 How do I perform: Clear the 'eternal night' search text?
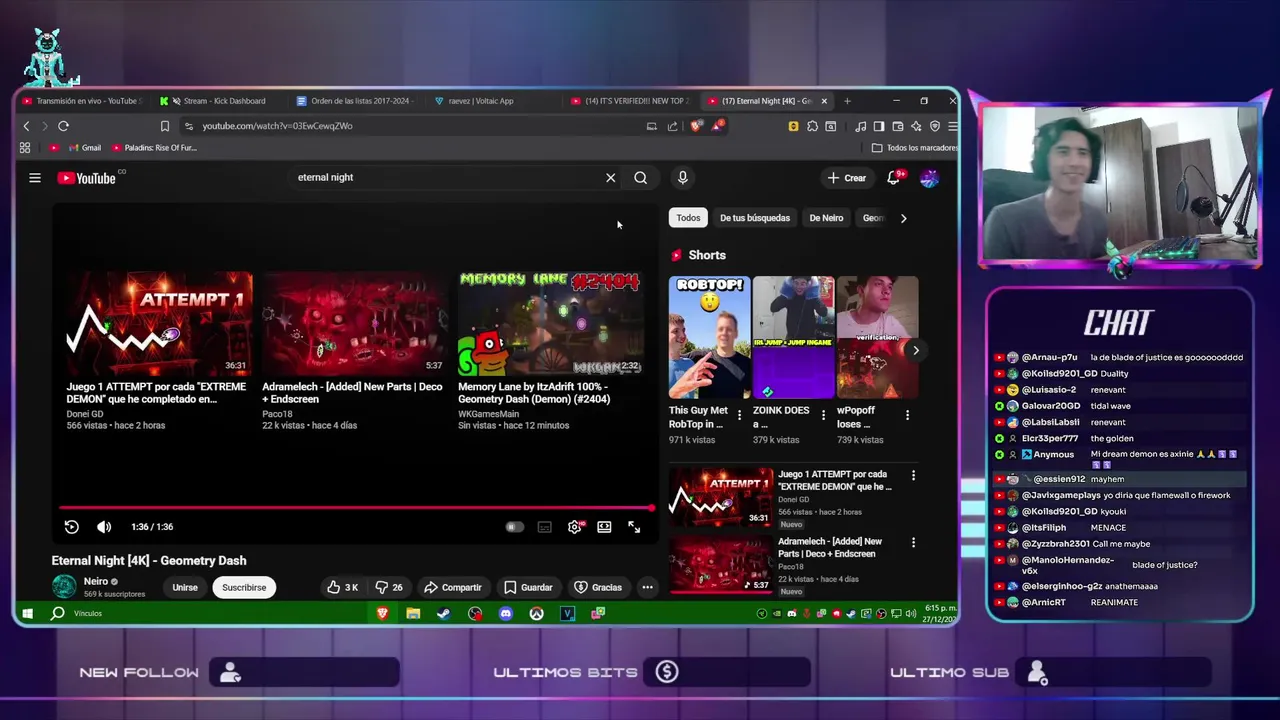[610, 178]
